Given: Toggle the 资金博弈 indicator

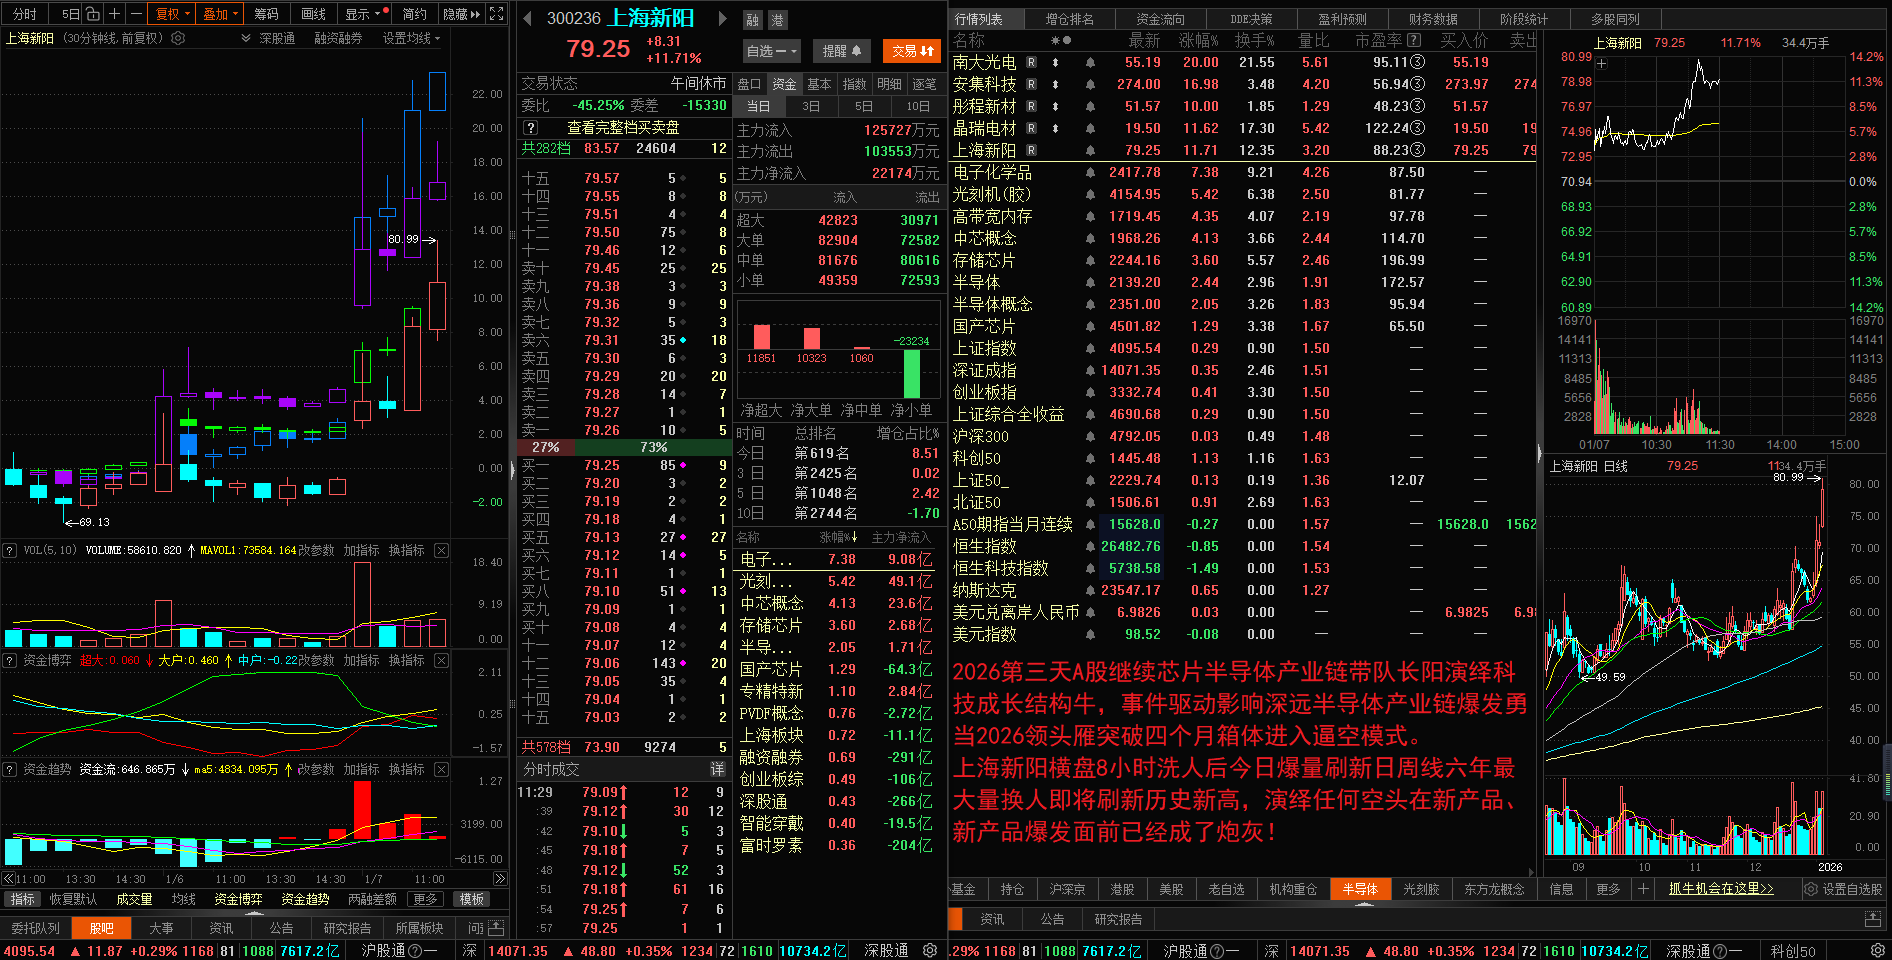Looking at the screenshot, I should 238,899.
